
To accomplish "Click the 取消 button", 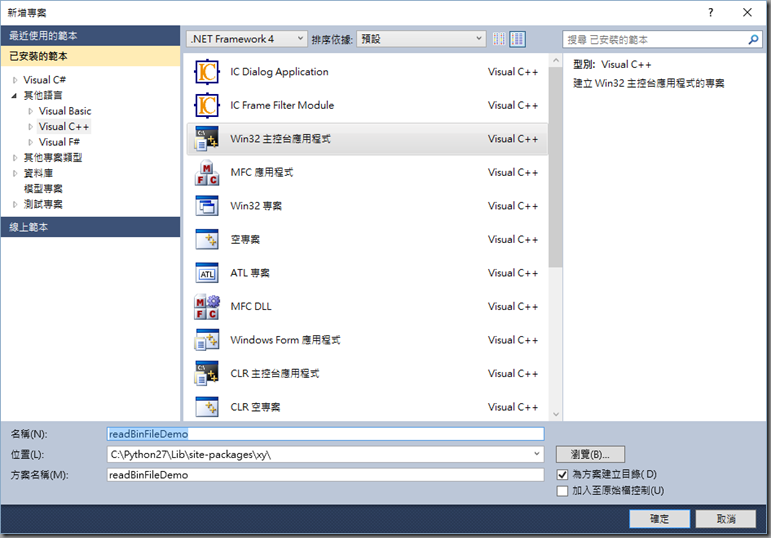I will point(726,519).
